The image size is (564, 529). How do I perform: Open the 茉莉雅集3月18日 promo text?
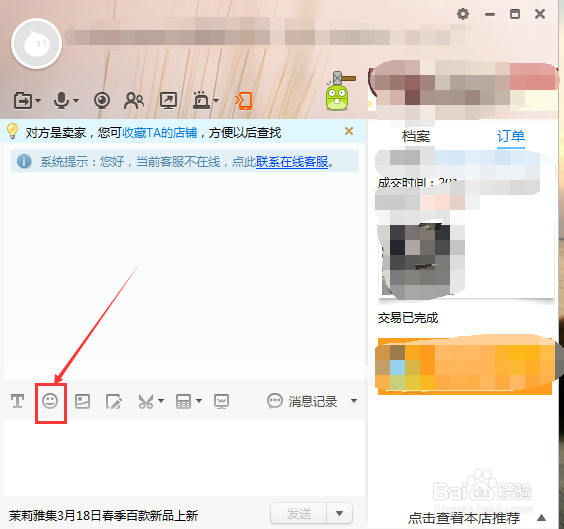103,516
